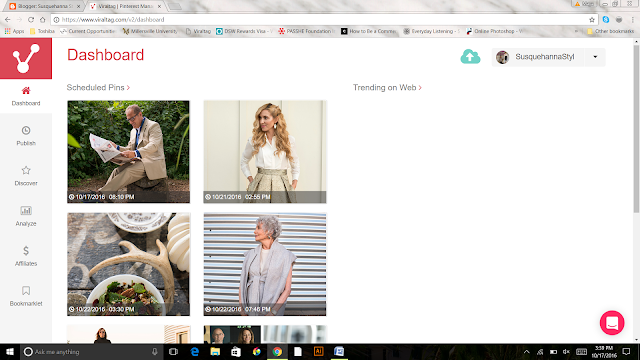This screenshot has height=360, width=640.
Task: Click the browser home icon
Action: click(42, 20)
